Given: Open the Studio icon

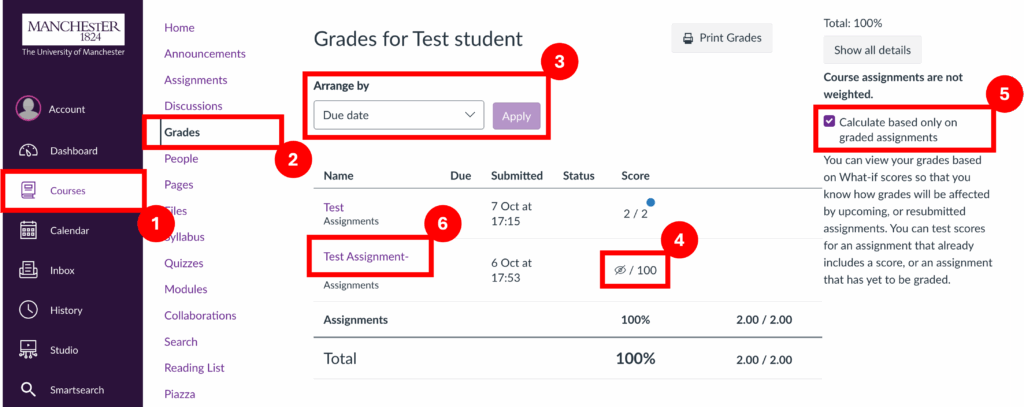Looking at the screenshot, I should [x=28, y=350].
